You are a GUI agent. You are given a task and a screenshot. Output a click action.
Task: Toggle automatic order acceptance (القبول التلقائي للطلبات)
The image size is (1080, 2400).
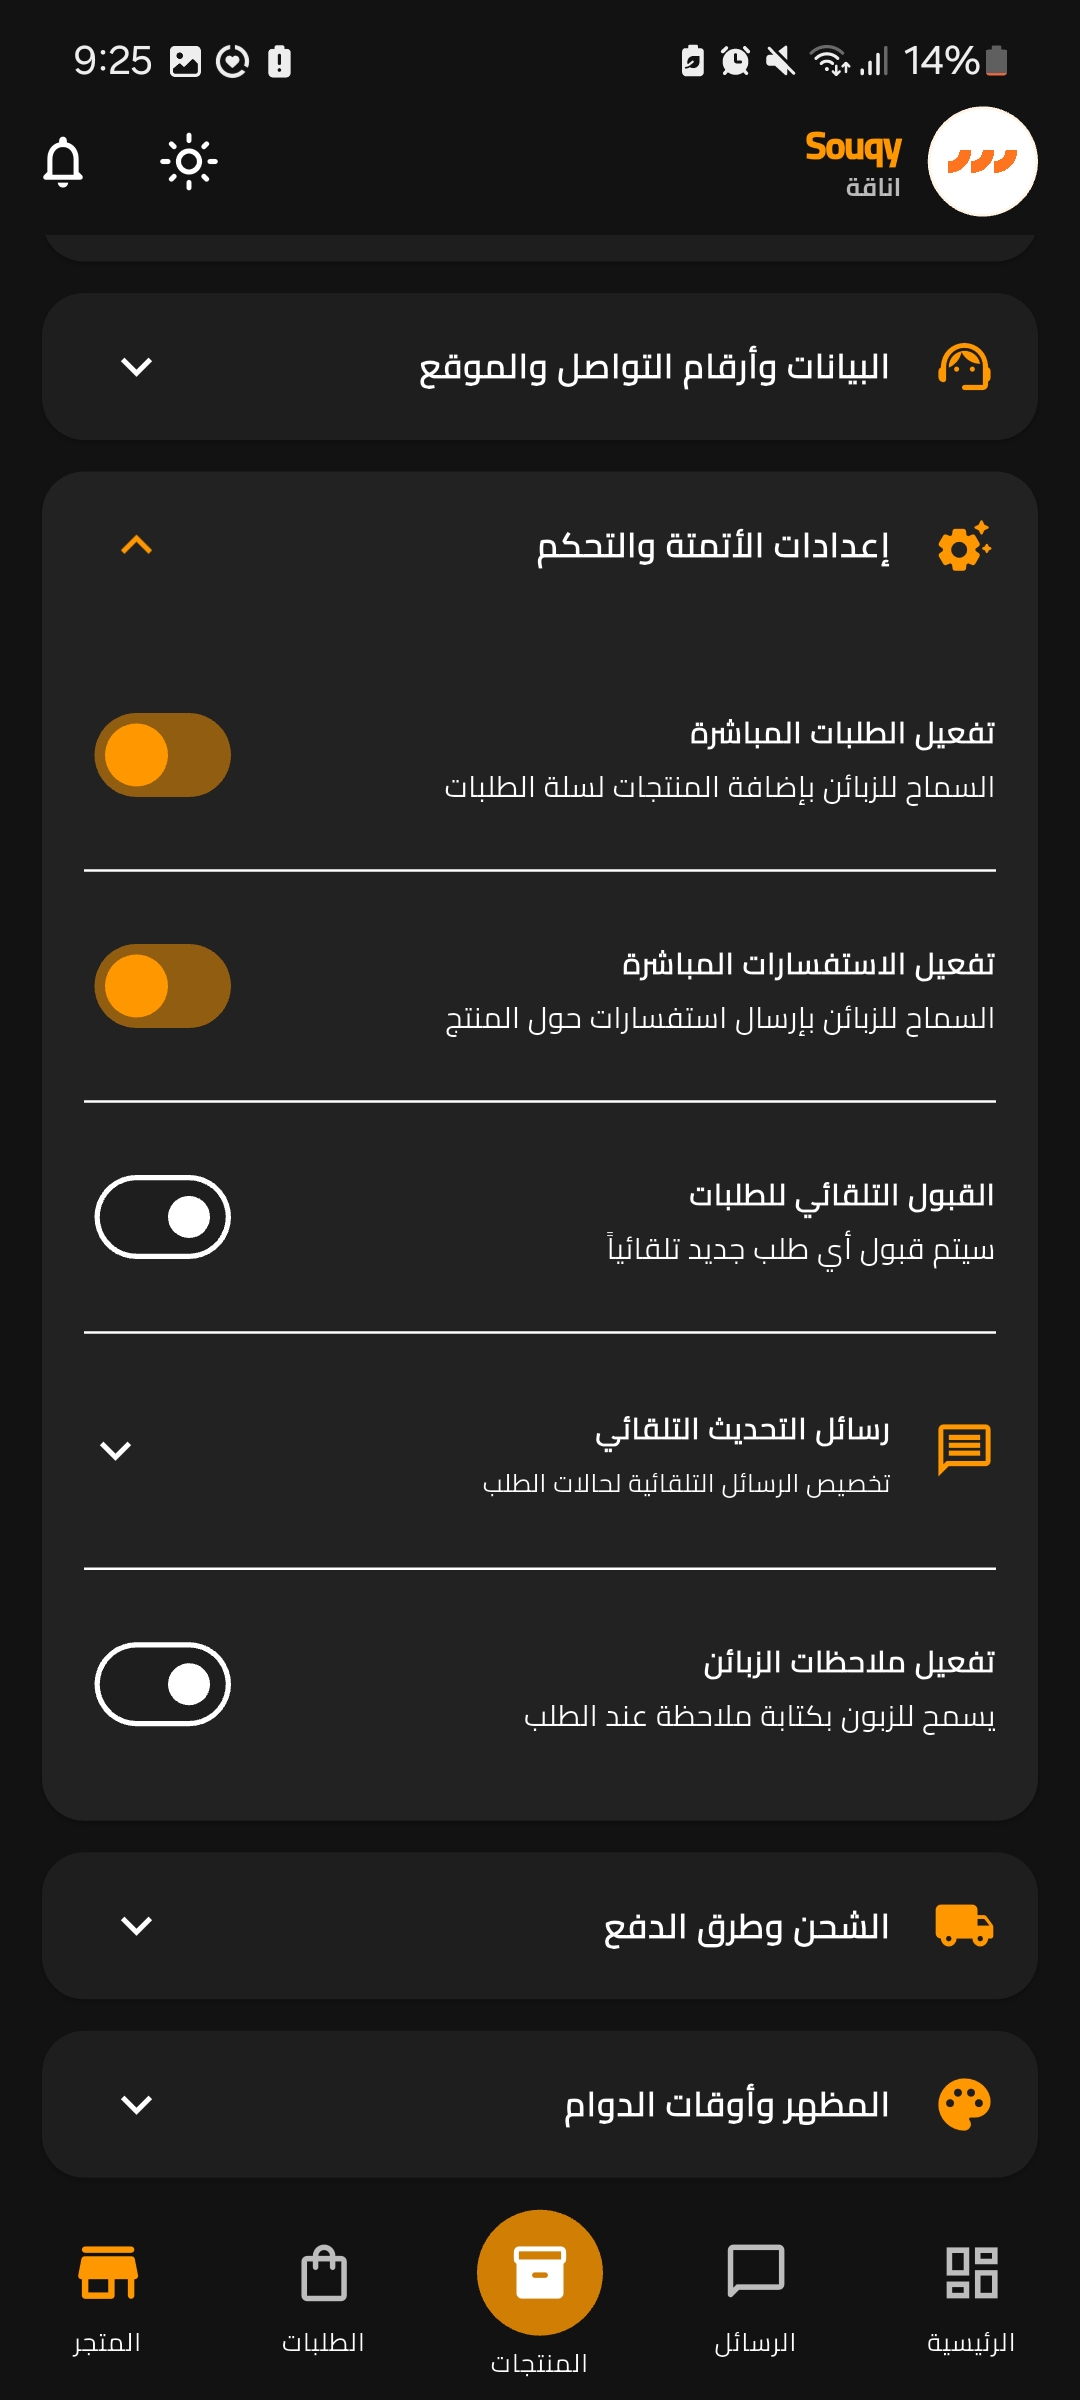163,1217
